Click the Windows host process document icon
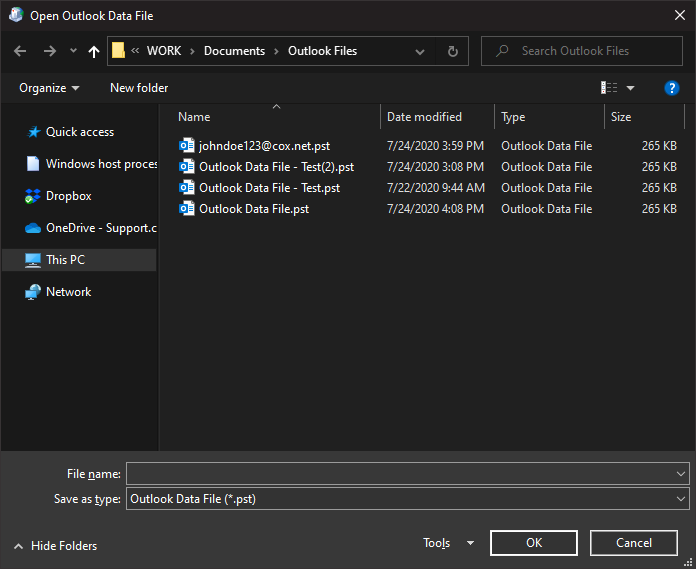696x569 pixels. pyautogui.click(x=33, y=164)
